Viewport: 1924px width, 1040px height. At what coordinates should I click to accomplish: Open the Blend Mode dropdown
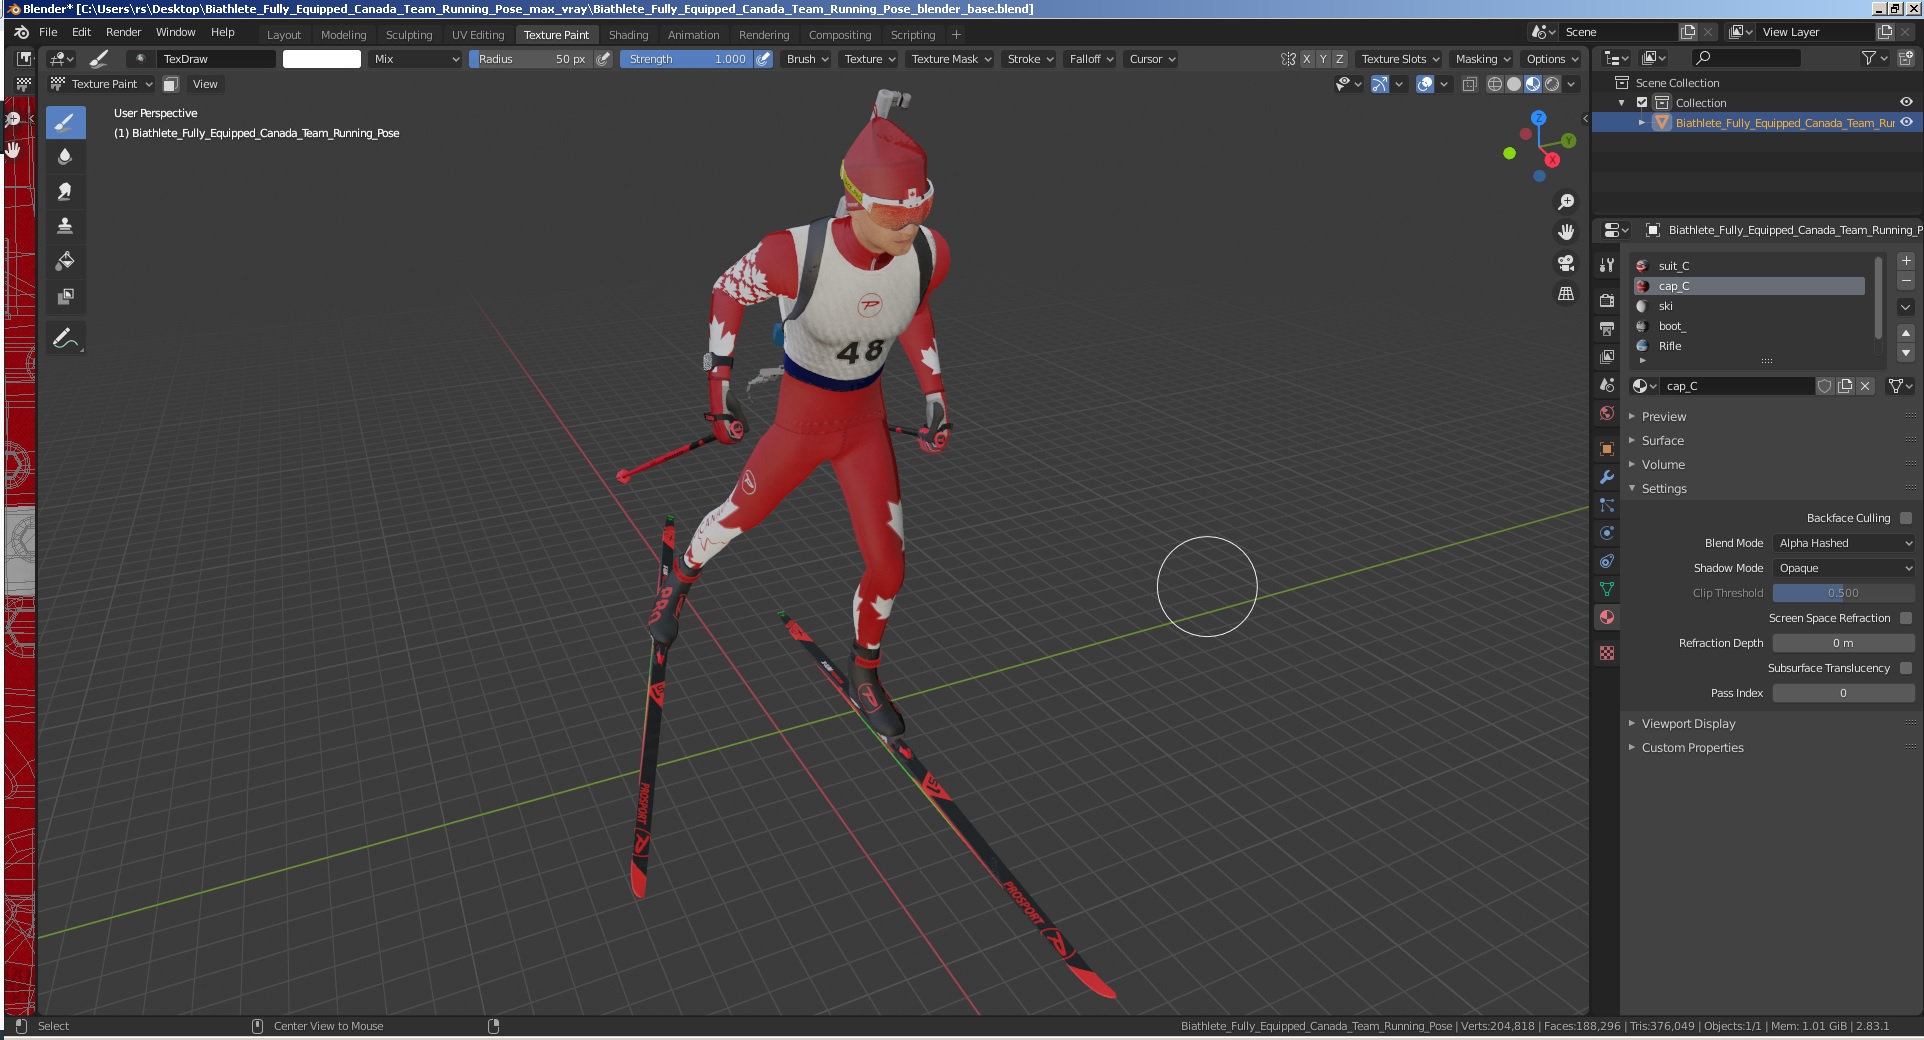point(1844,543)
